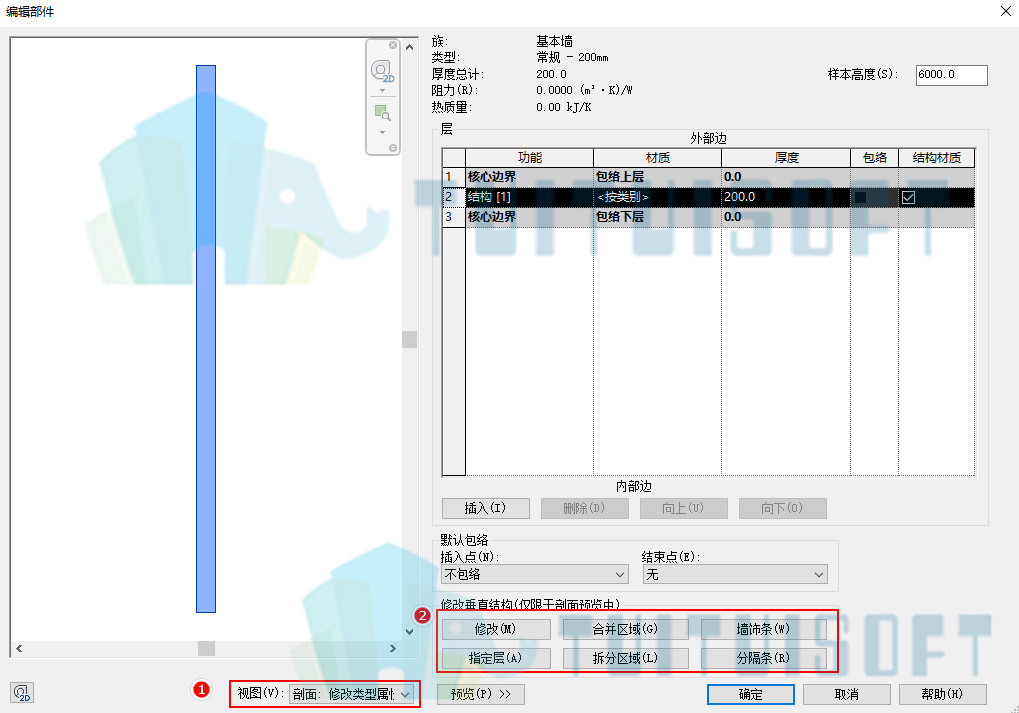
Task: Click the 向下(O) button
Action: pos(782,508)
